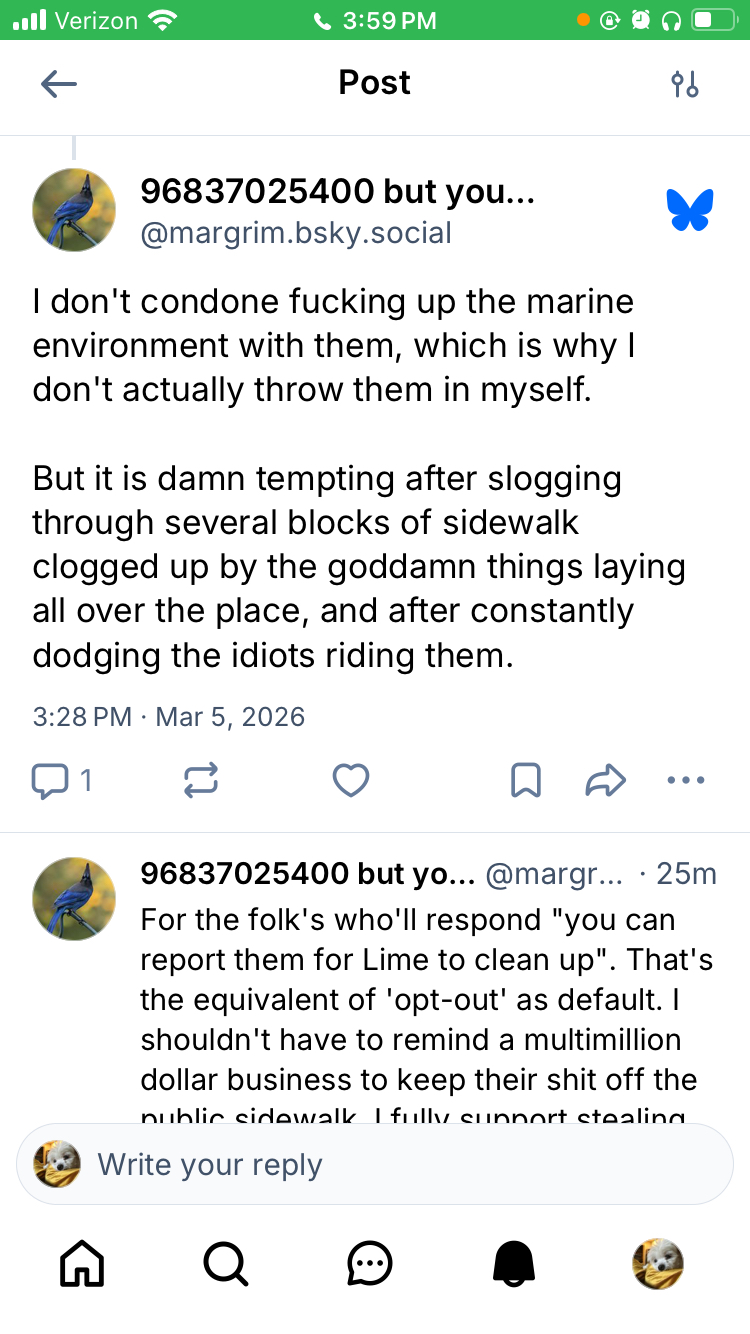Tap the blue butterfly Bluesky icon
The width and height of the screenshot is (750, 1334).
pyautogui.click(x=690, y=210)
